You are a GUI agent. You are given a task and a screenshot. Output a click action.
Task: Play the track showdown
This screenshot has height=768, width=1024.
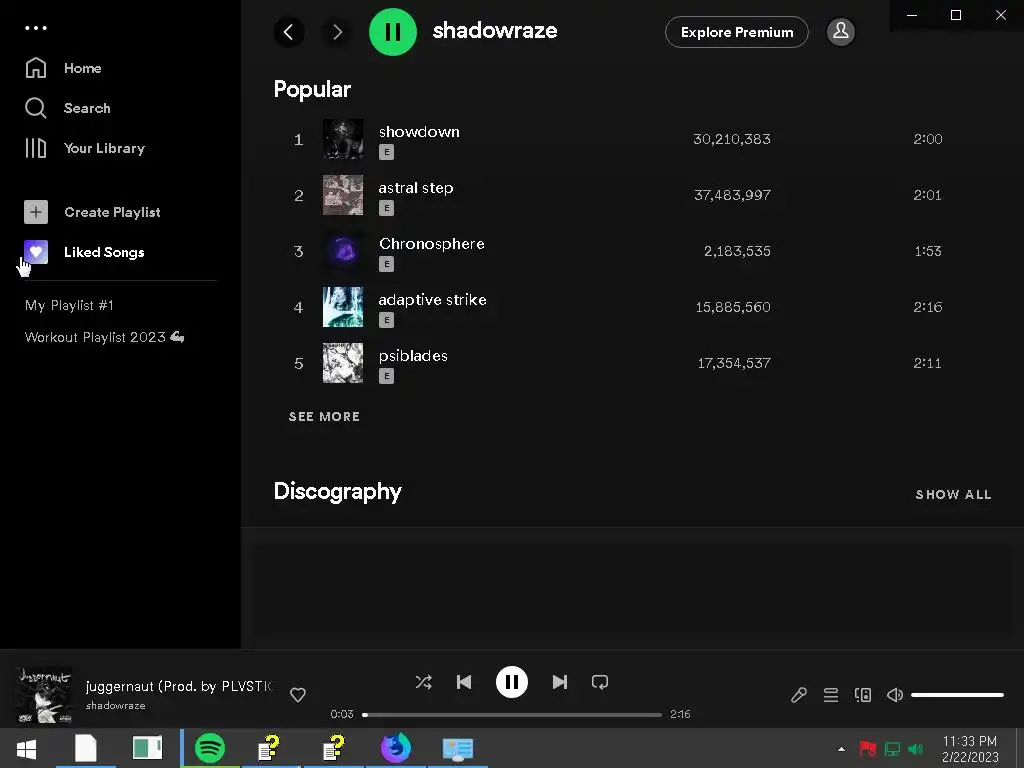coord(419,131)
